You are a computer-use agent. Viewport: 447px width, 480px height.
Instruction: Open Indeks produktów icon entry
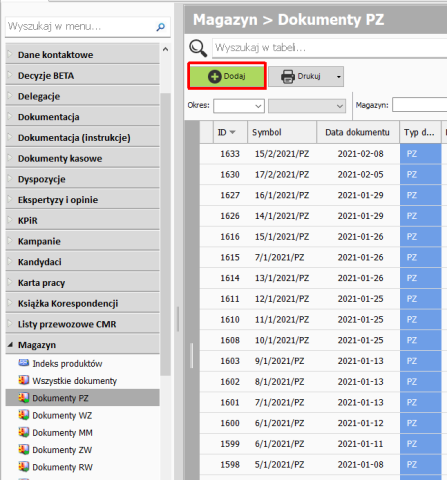point(23,363)
